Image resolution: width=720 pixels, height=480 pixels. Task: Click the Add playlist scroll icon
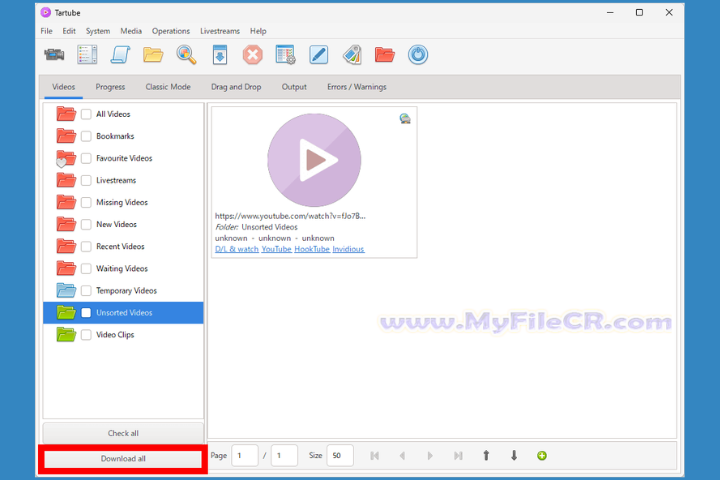(x=120, y=55)
